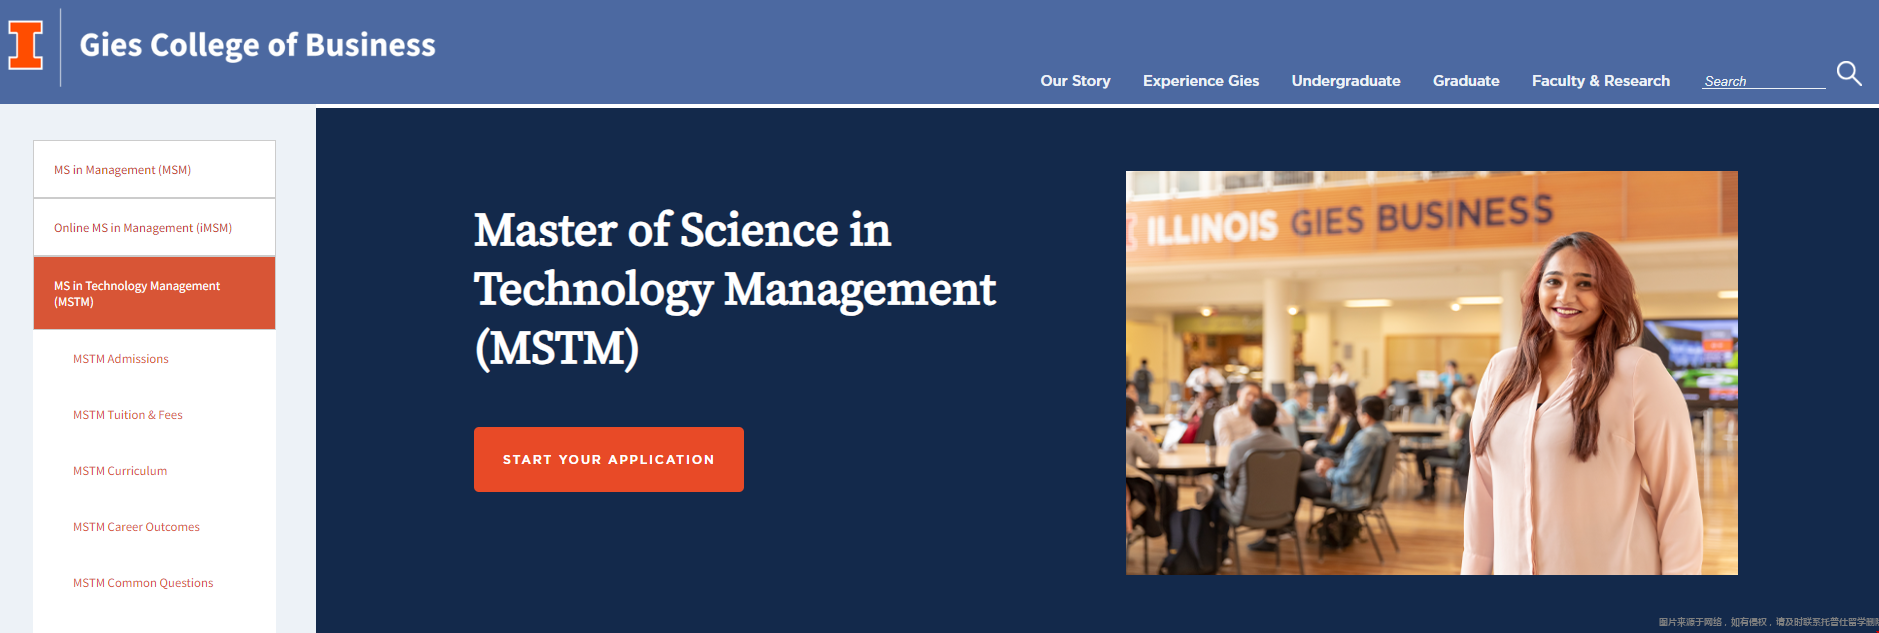Open the Gies College of Business homepage
The width and height of the screenshot is (1879, 633).
click(257, 45)
